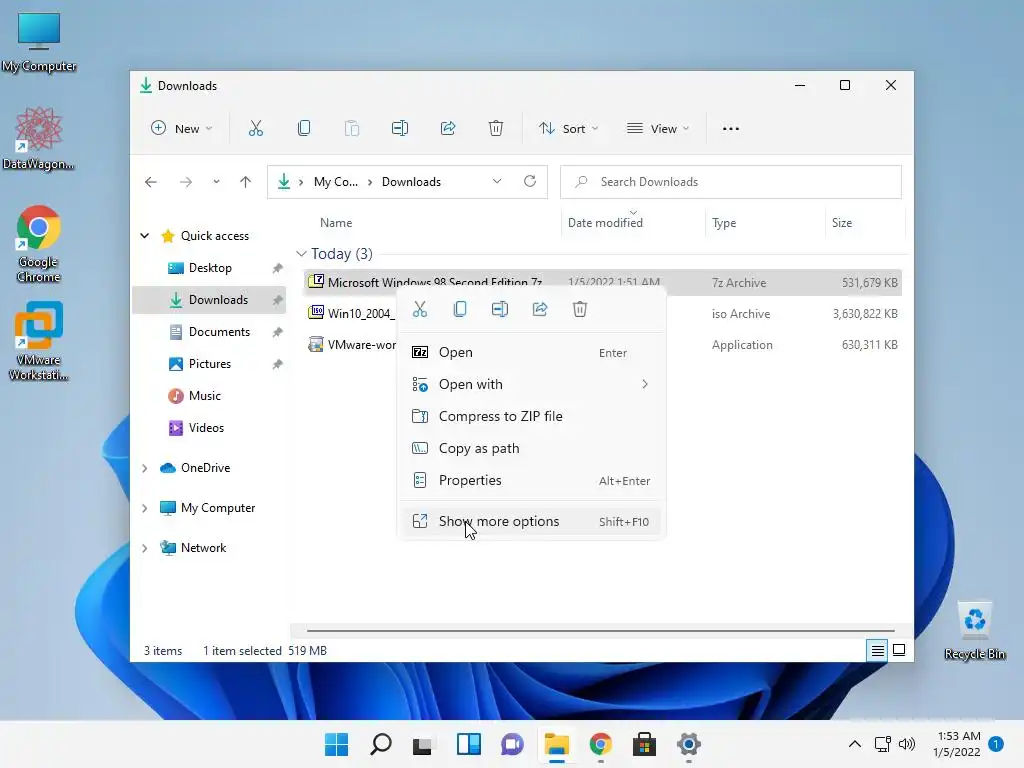Open the View dropdown
This screenshot has width=1024, height=768.
pos(658,129)
